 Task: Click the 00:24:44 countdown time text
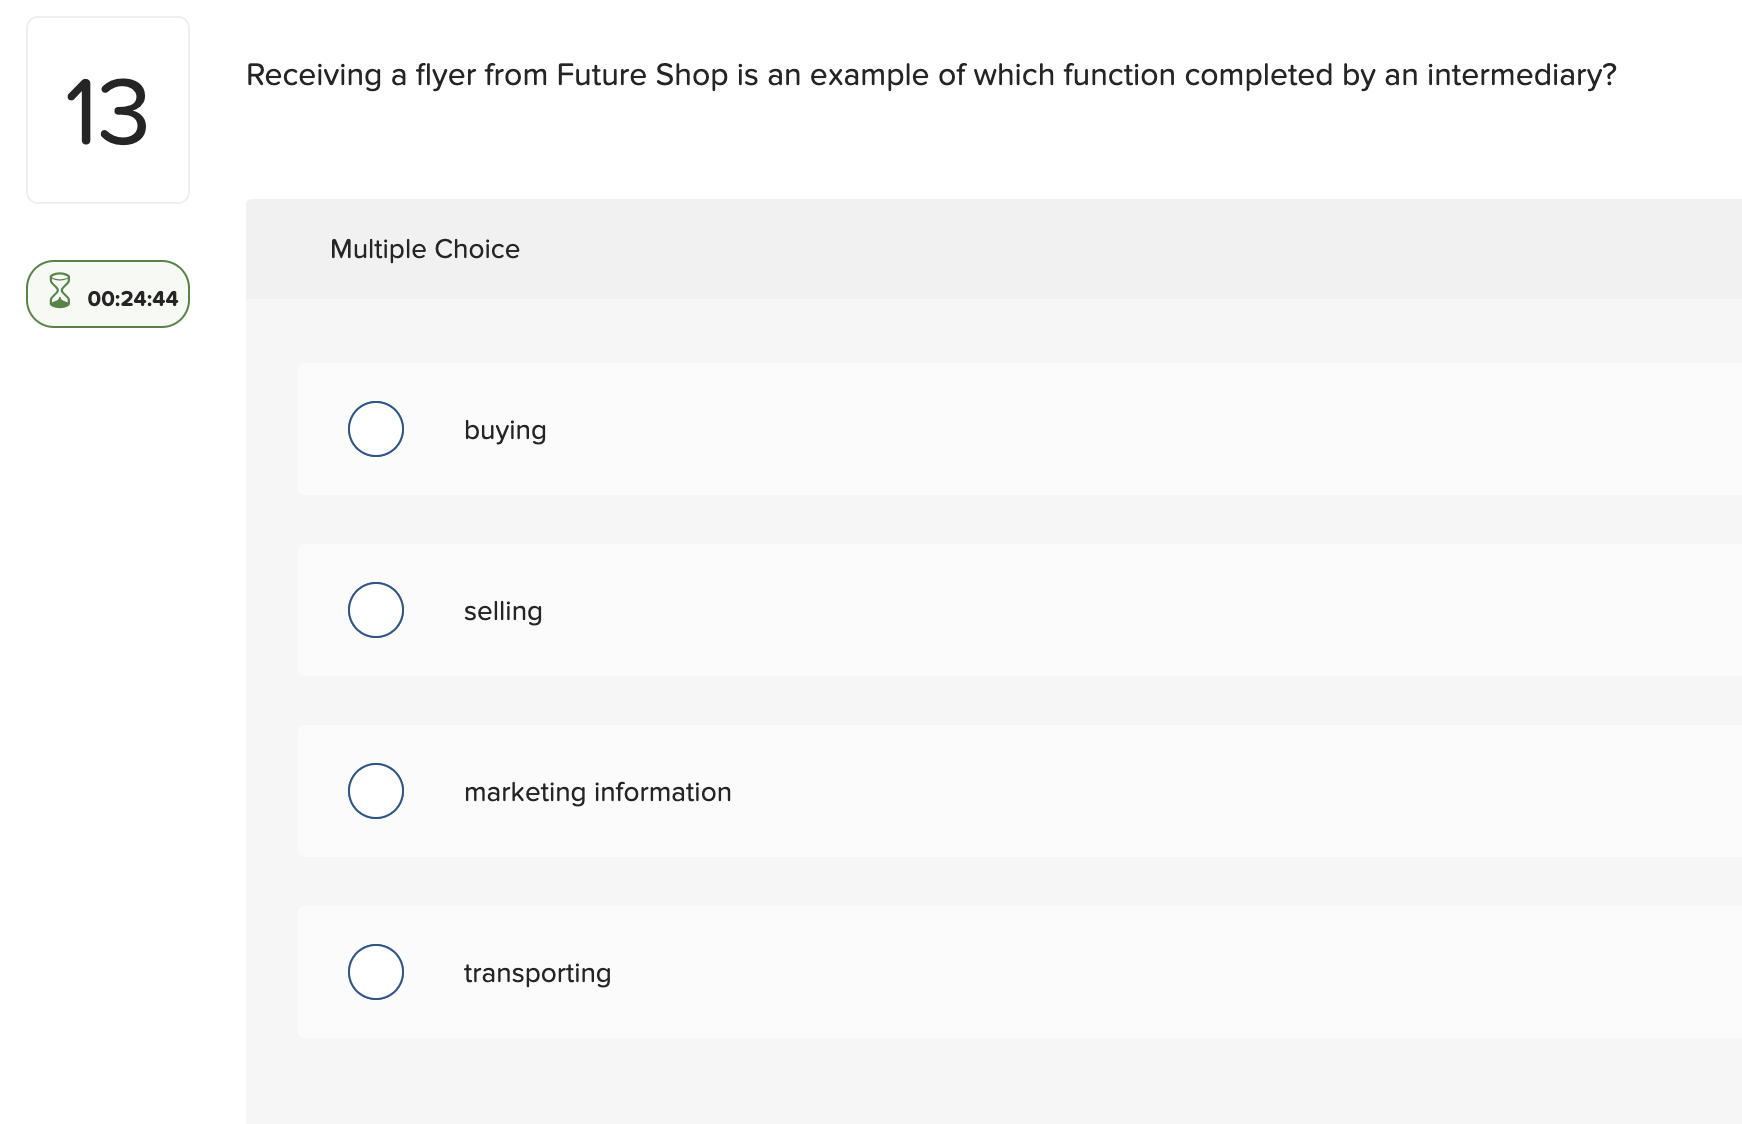coord(132,298)
